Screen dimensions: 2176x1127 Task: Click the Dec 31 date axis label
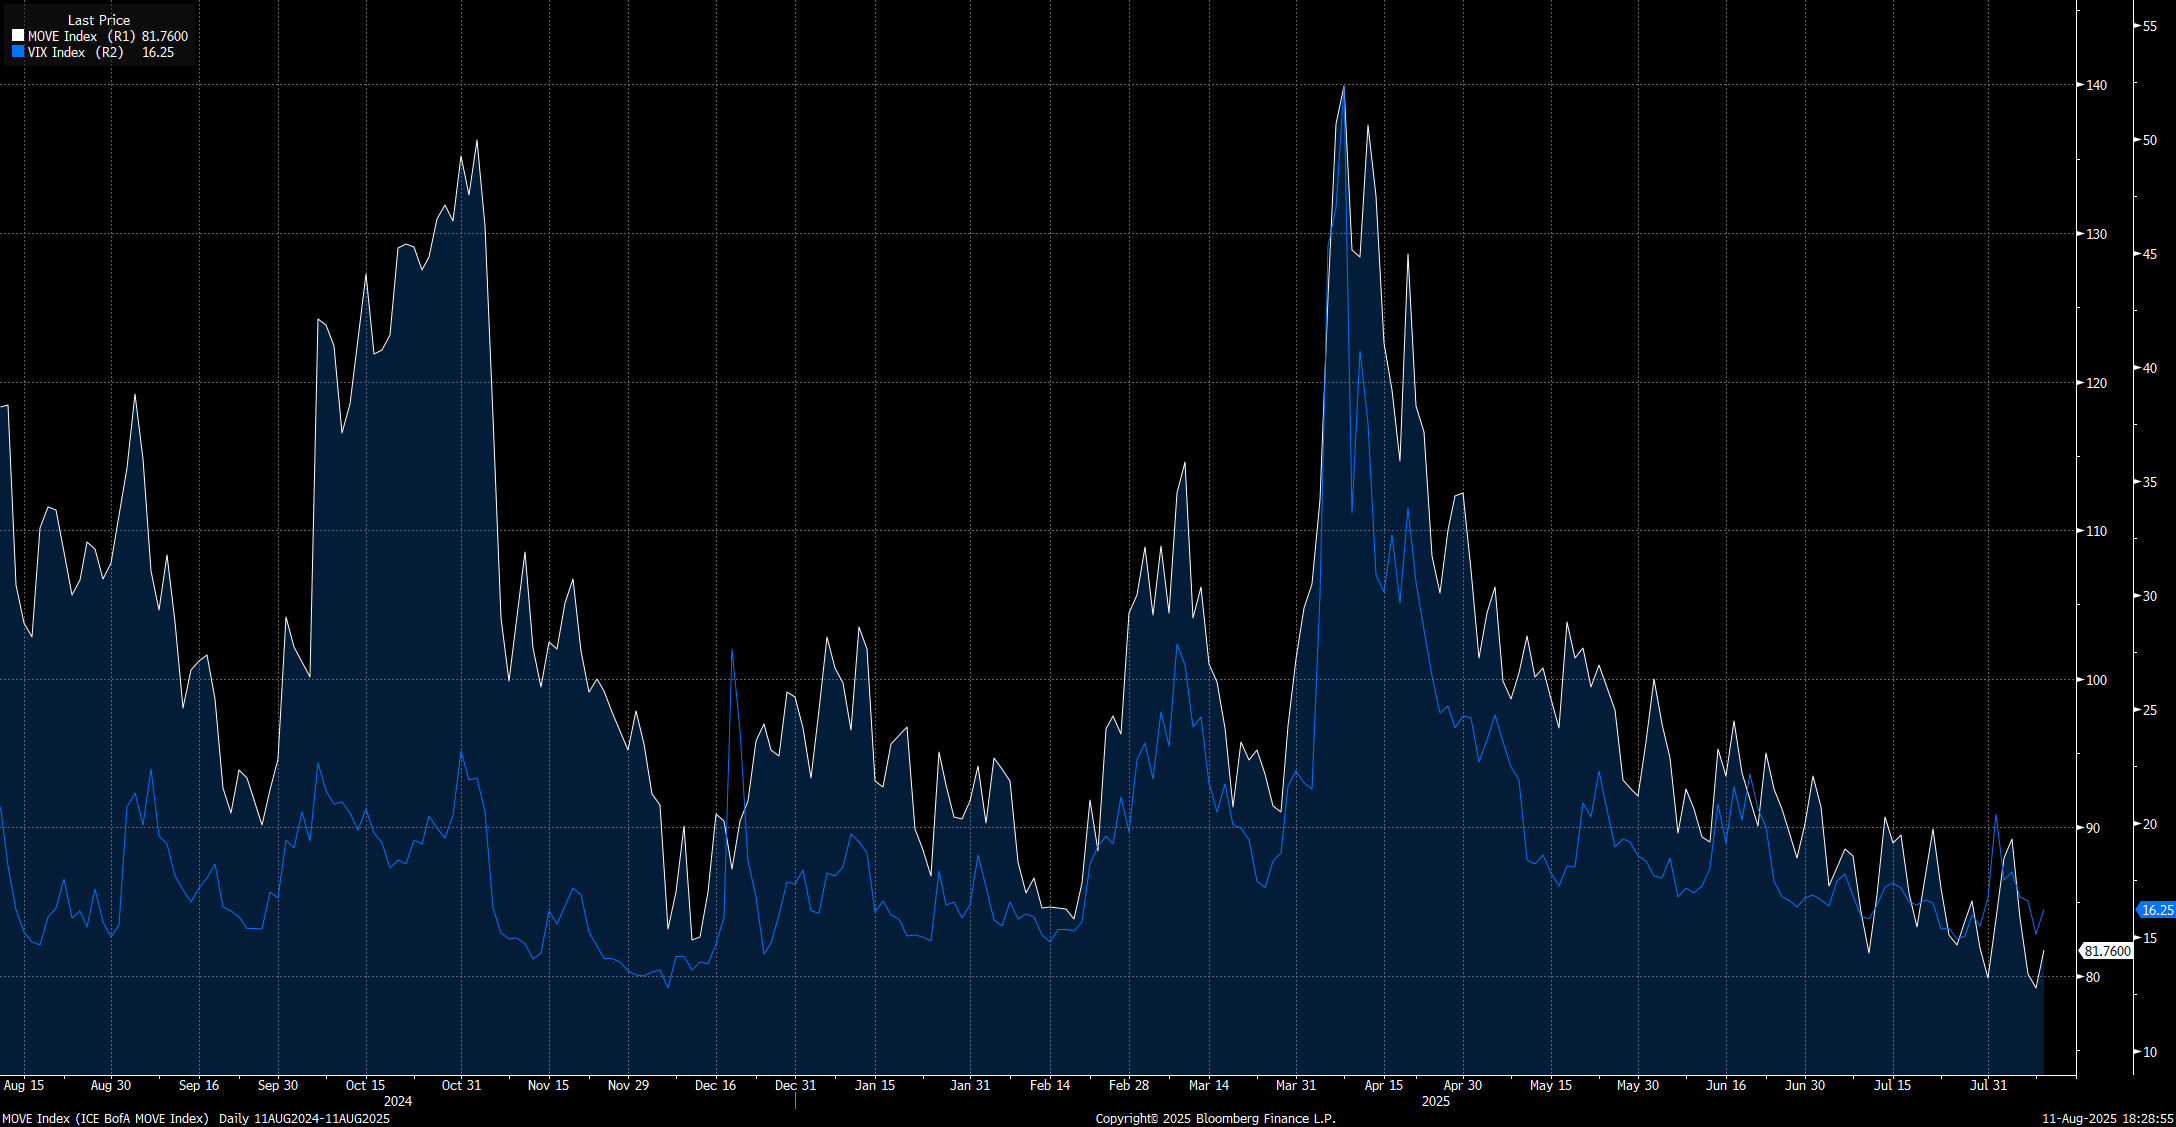[795, 1085]
